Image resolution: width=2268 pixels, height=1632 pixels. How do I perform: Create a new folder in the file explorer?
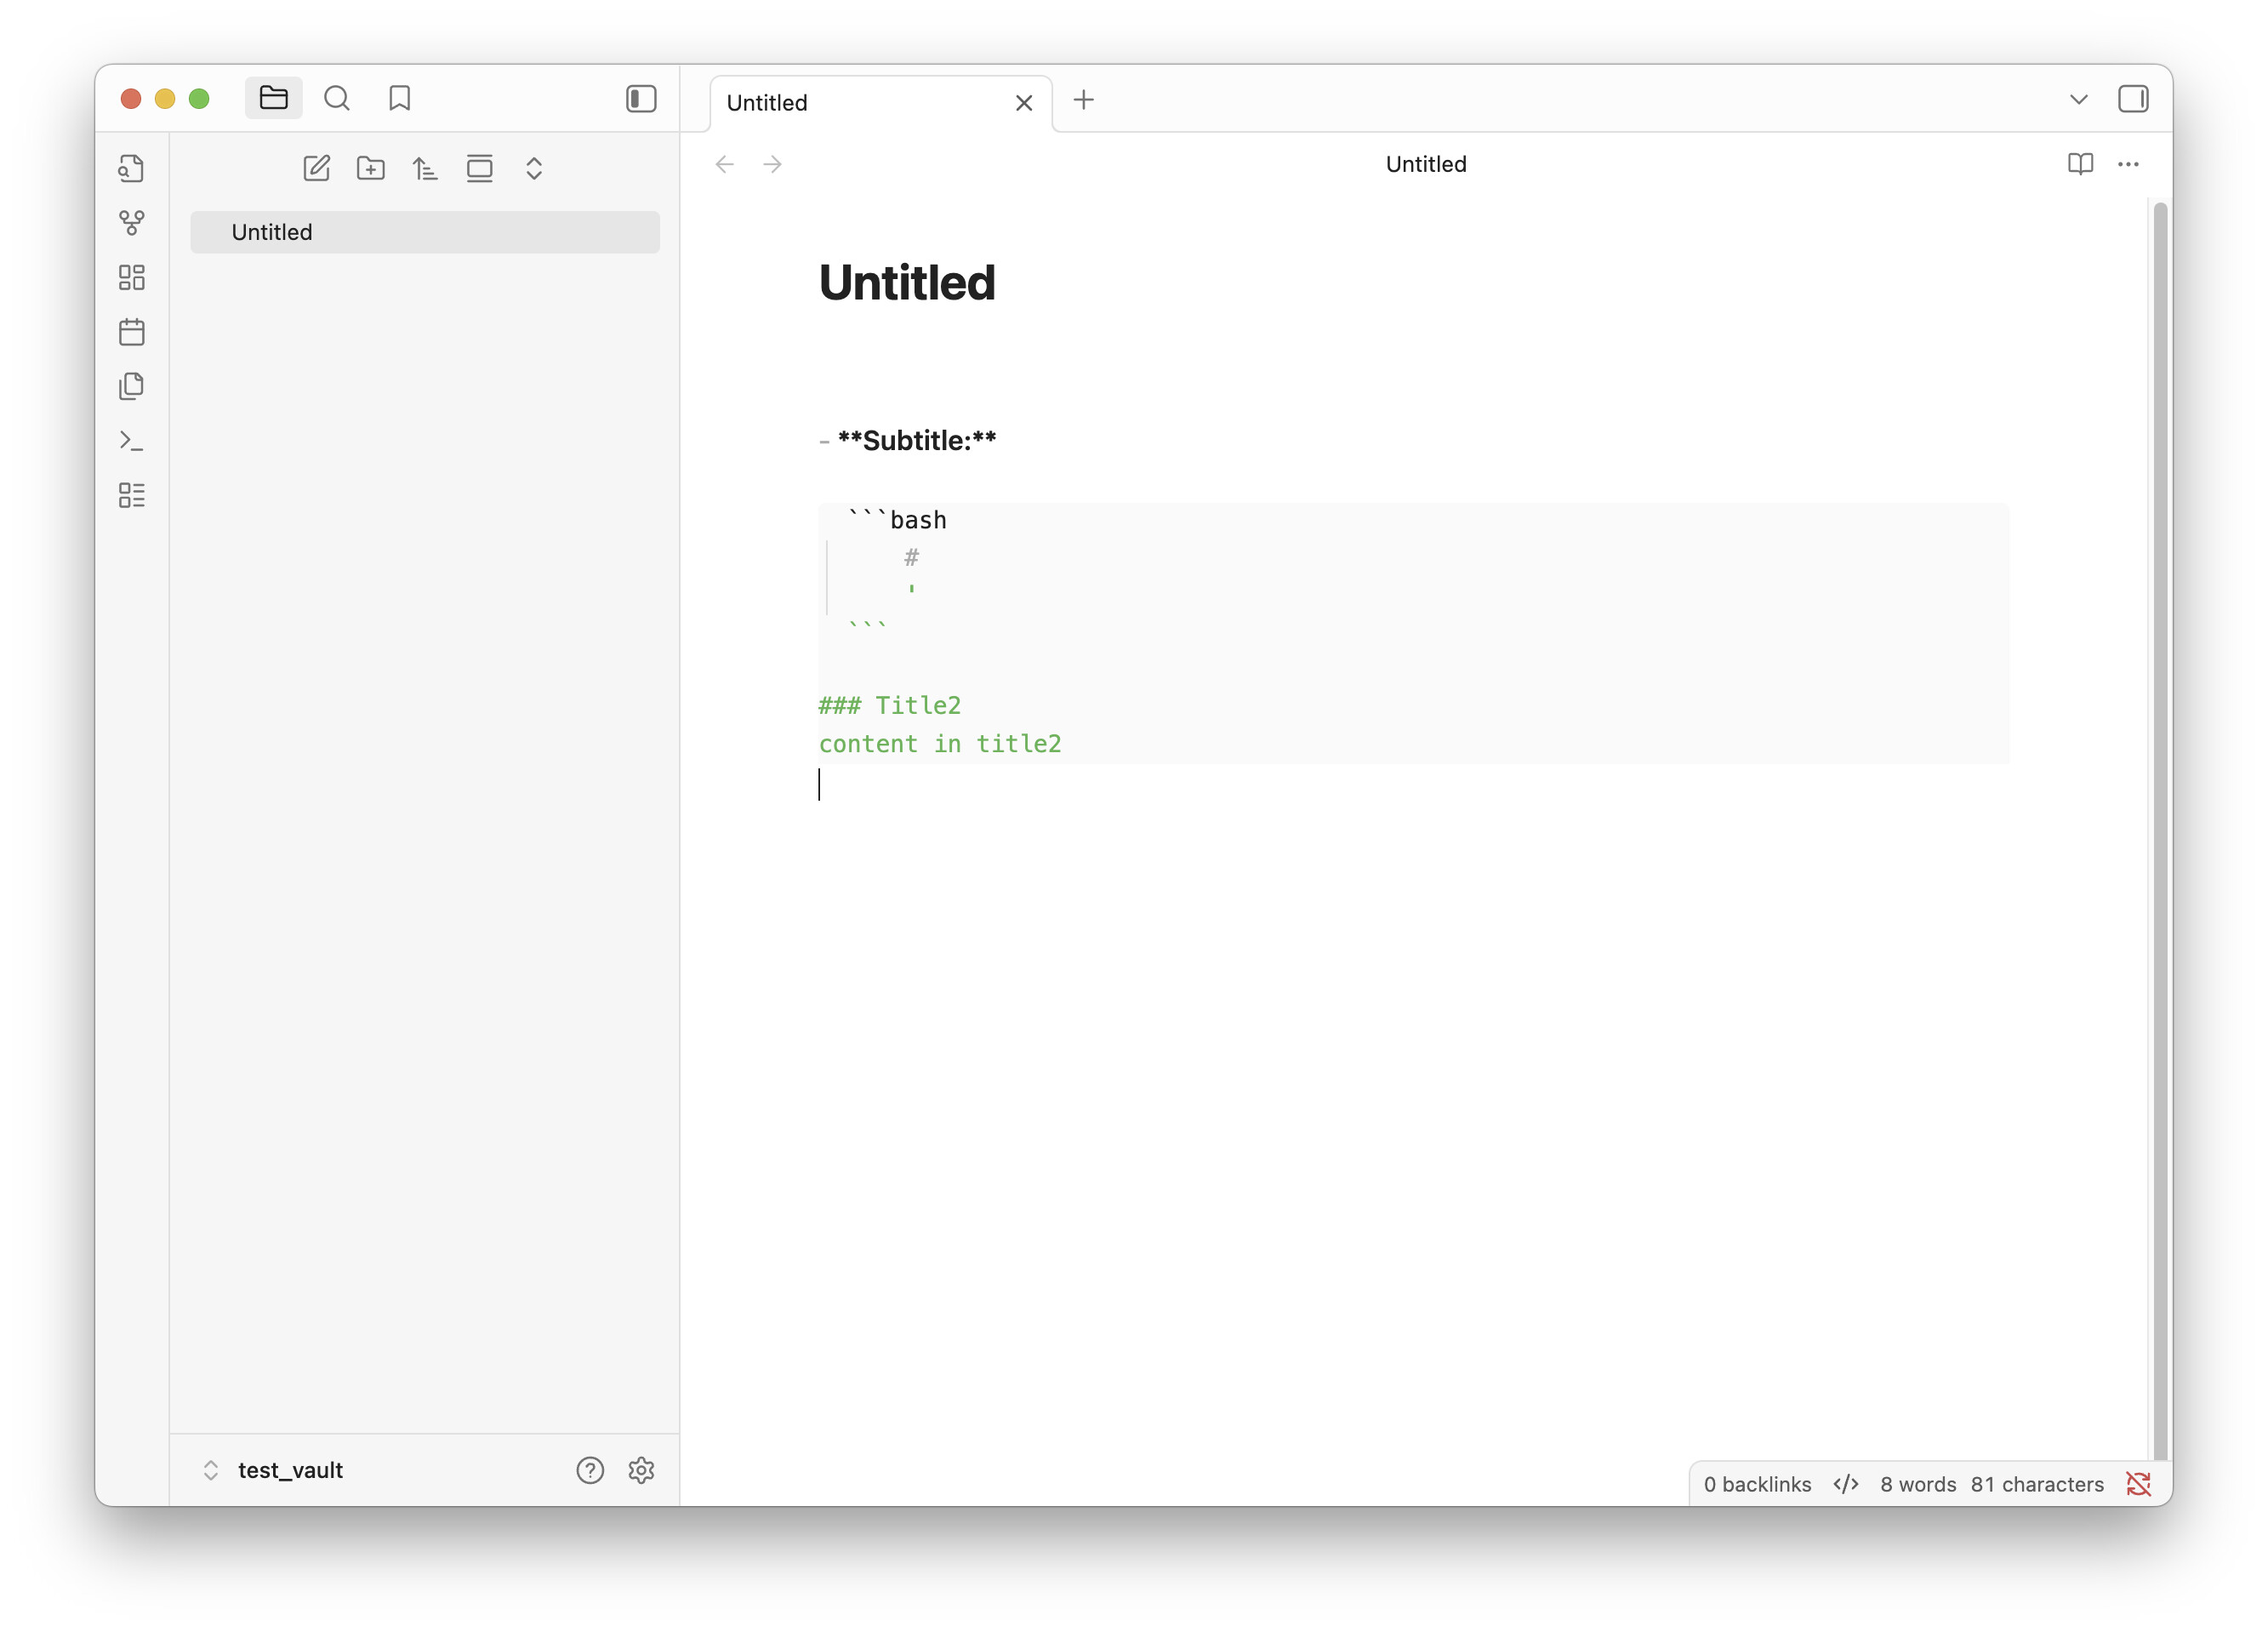[x=371, y=168]
